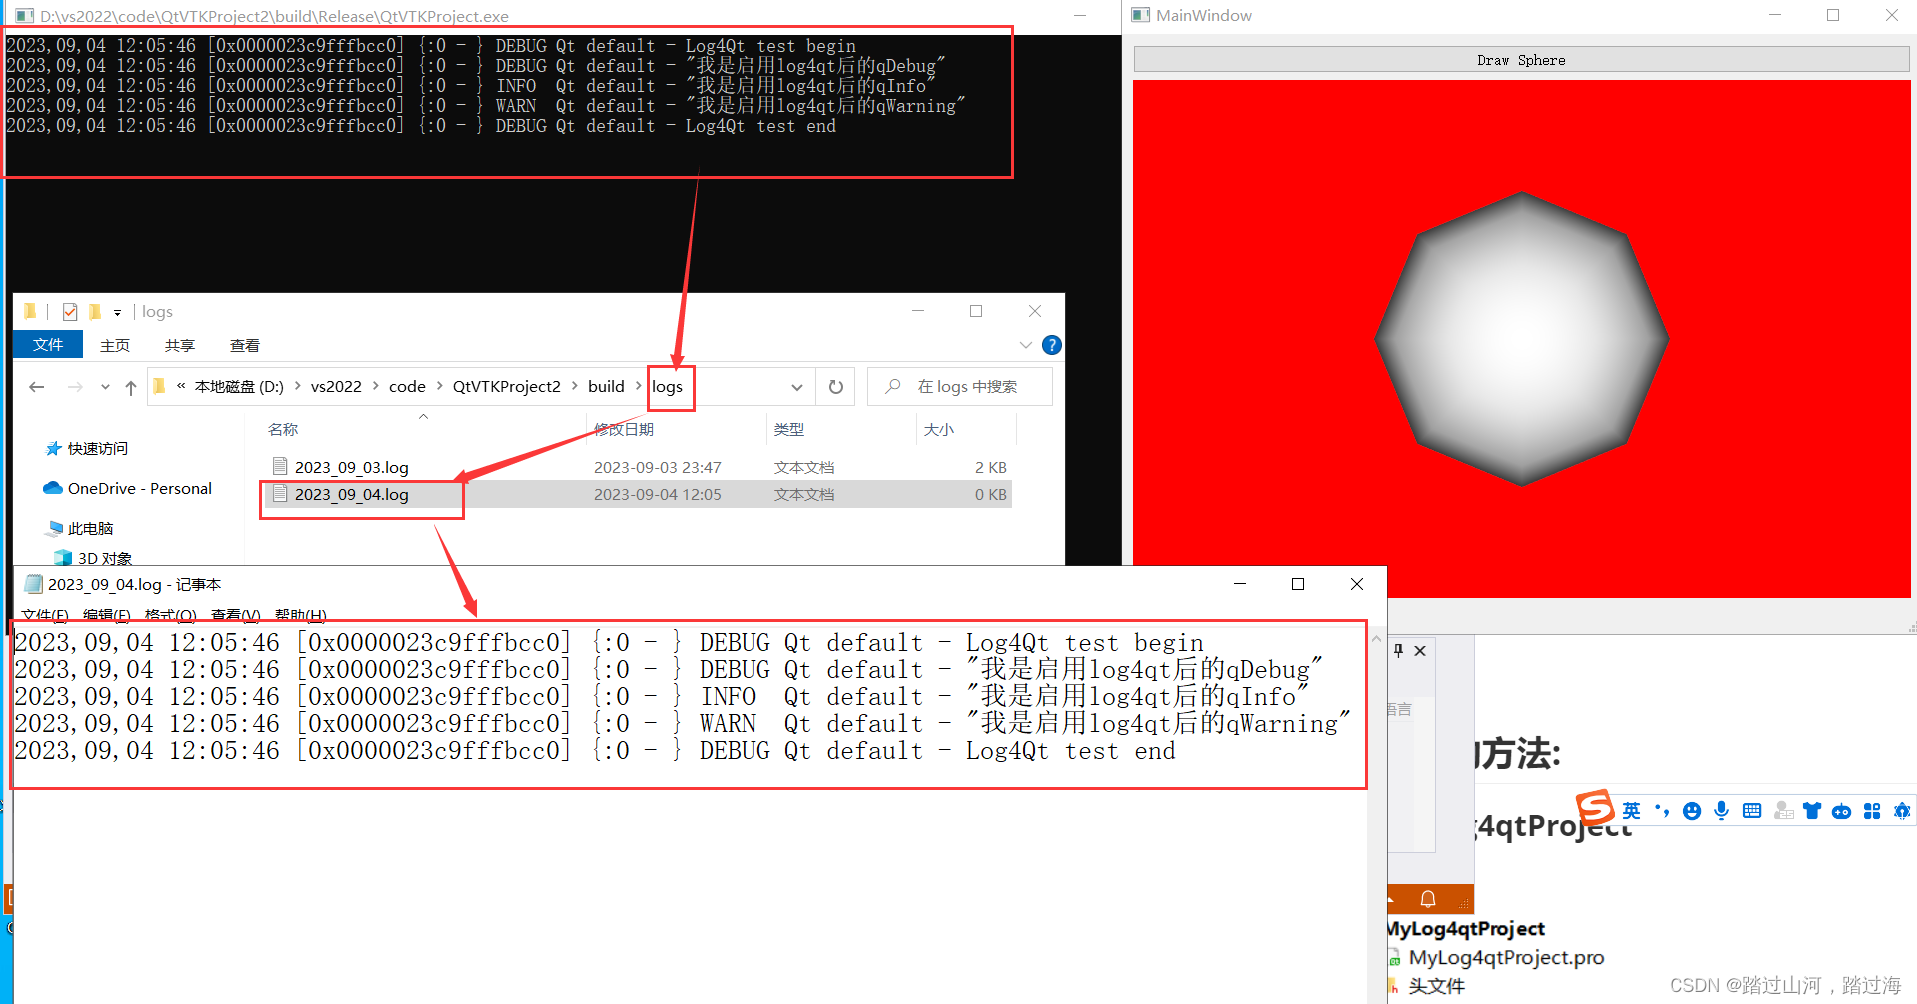The width and height of the screenshot is (1917, 1004).
Task: Open the Sogou emoji smiley icon
Action: [x=1692, y=811]
